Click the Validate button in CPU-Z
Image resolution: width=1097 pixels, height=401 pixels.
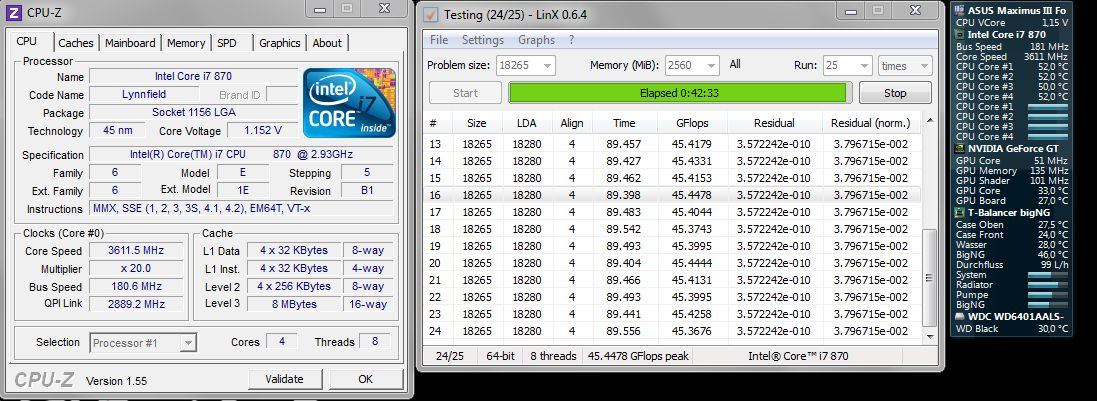point(284,379)
